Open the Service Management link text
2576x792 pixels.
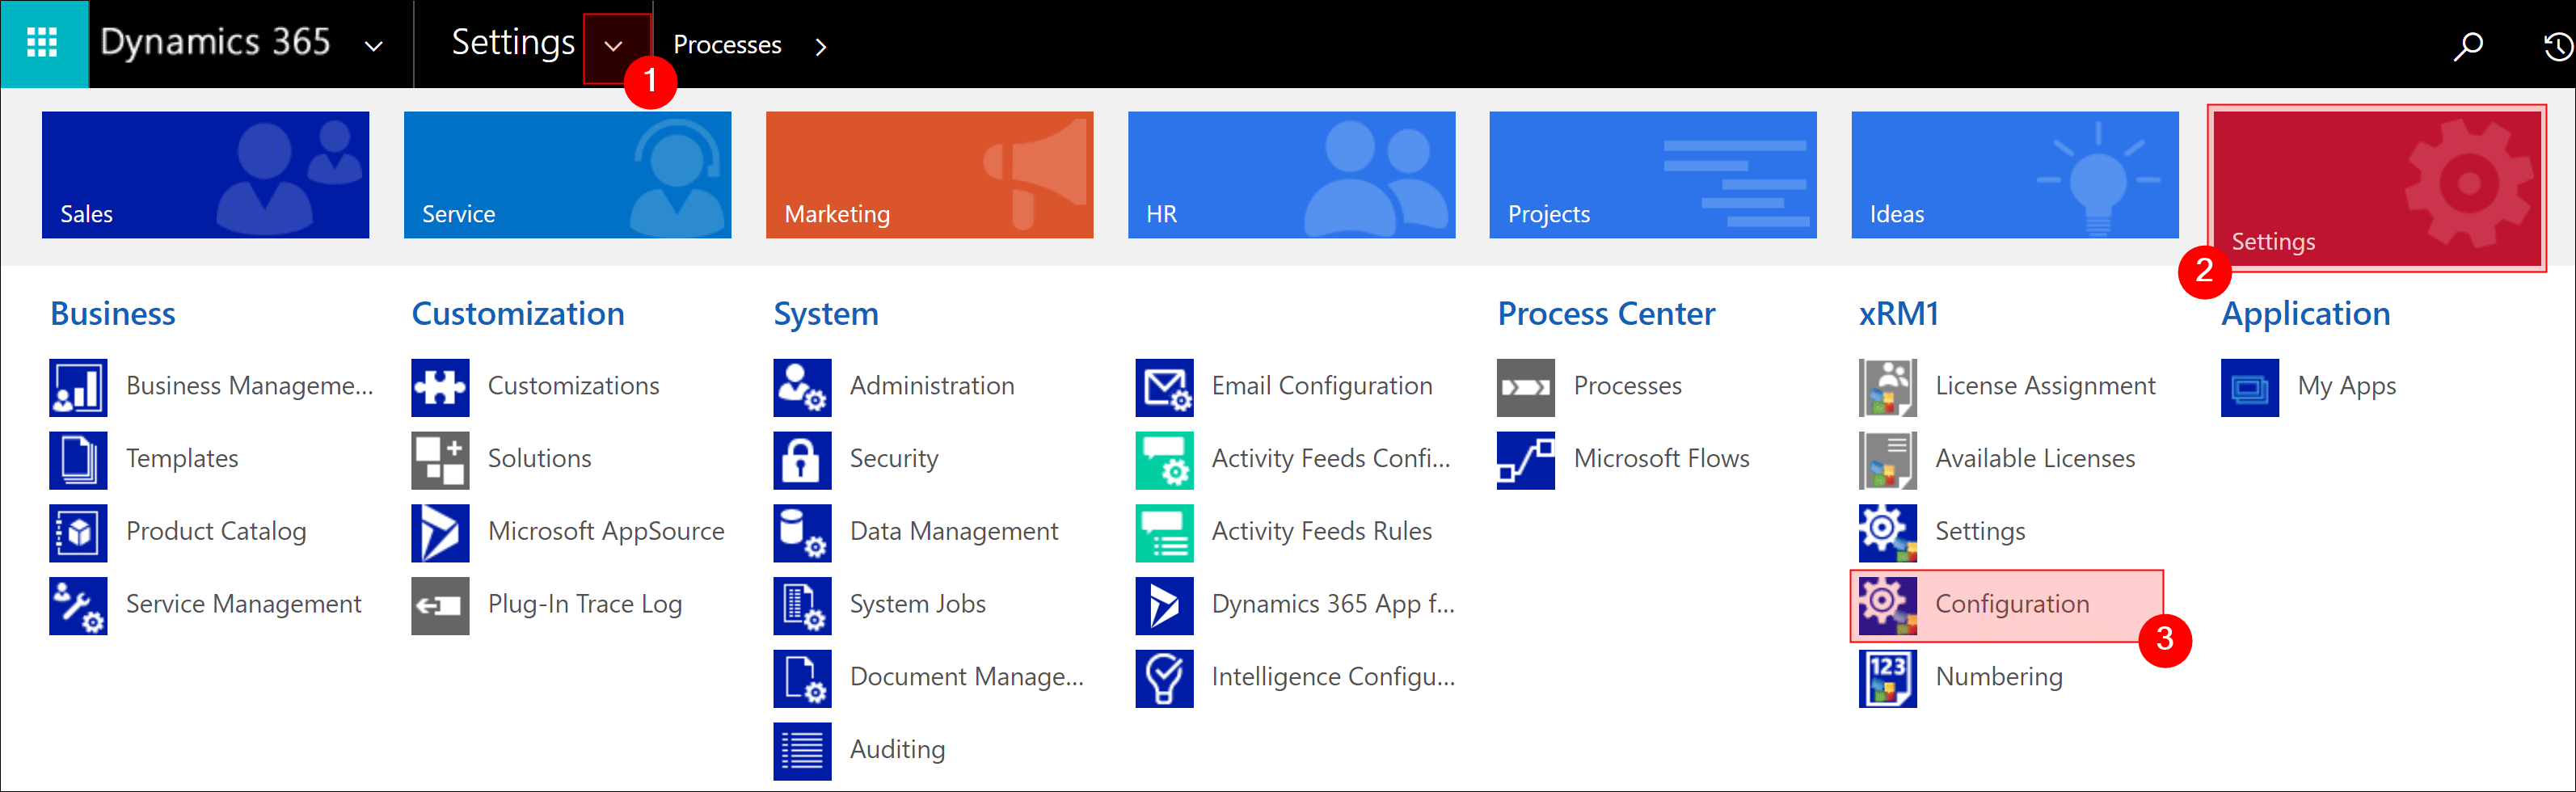244,604
